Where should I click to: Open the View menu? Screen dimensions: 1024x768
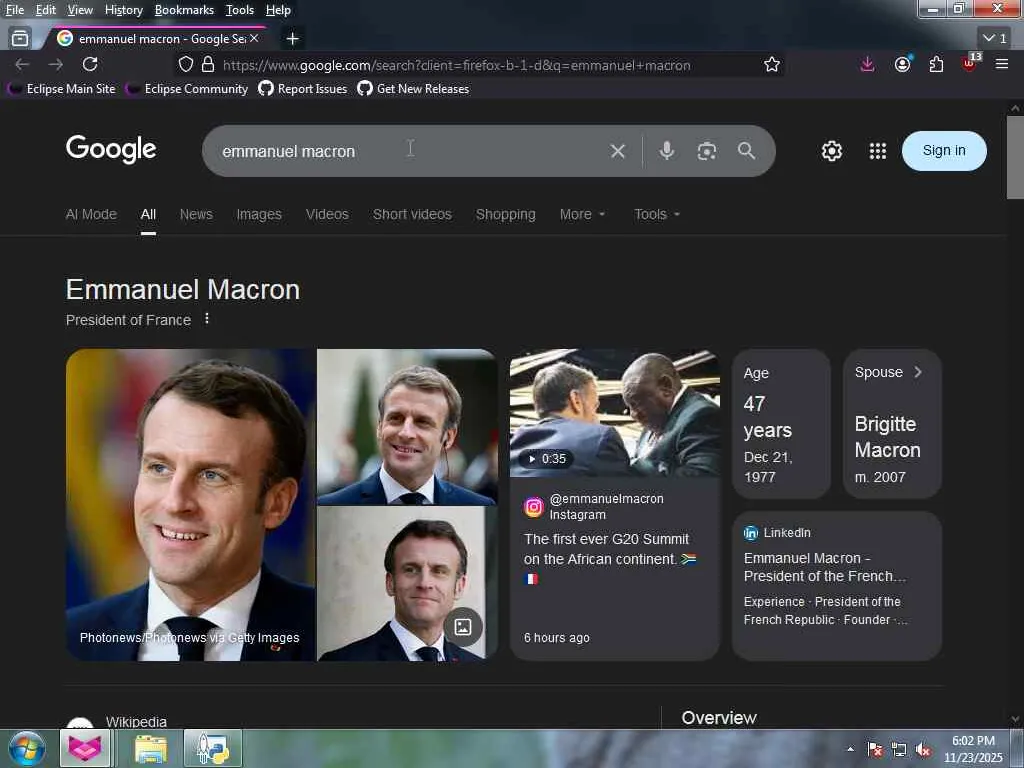(x=80, y=10)
